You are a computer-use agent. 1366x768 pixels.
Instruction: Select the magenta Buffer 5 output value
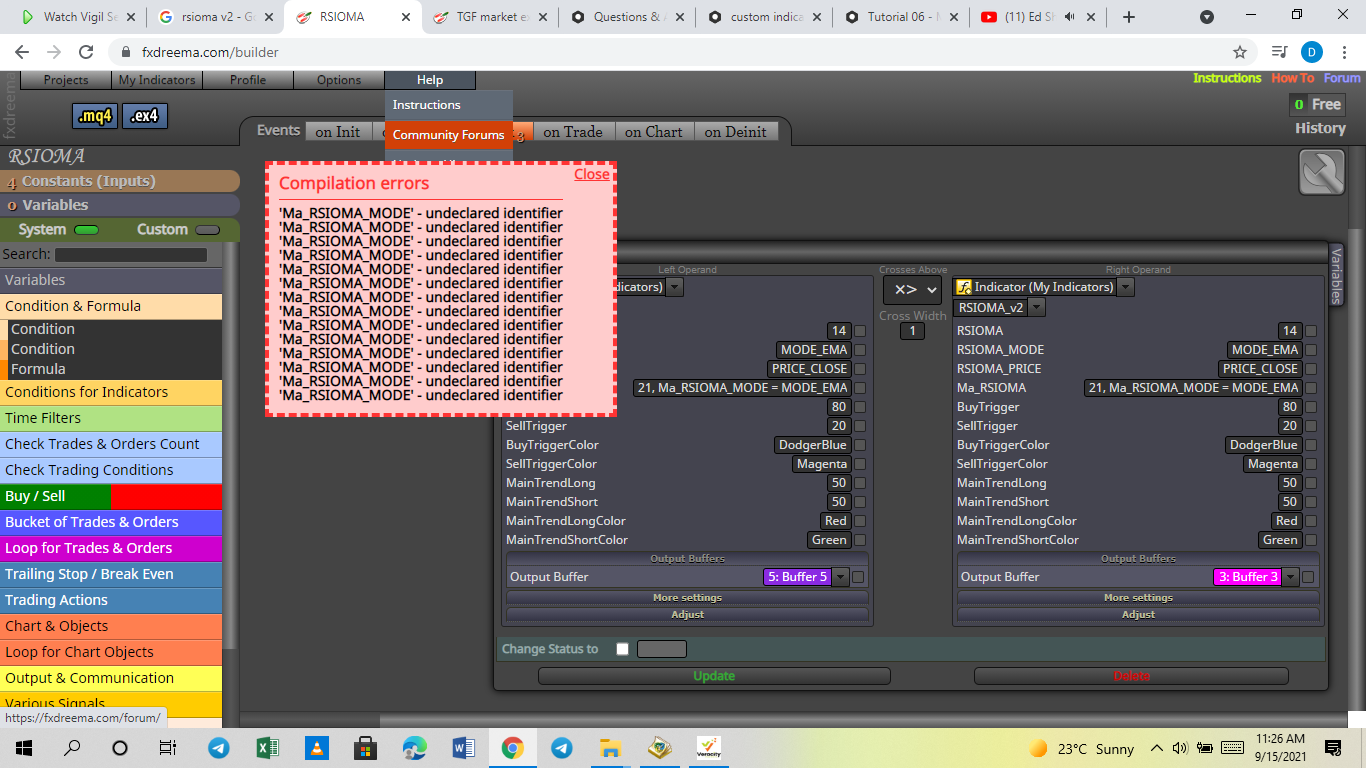tap(797, 577)
